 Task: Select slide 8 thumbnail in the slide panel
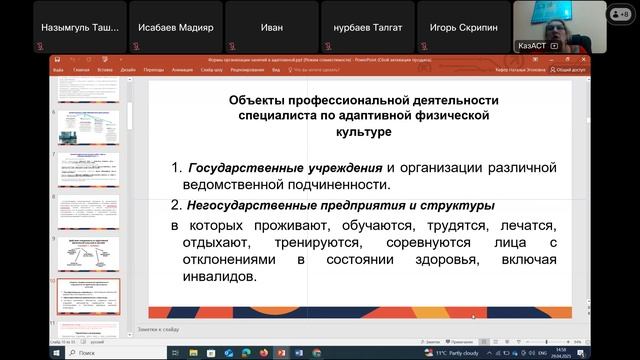click(x=89, y=212)
